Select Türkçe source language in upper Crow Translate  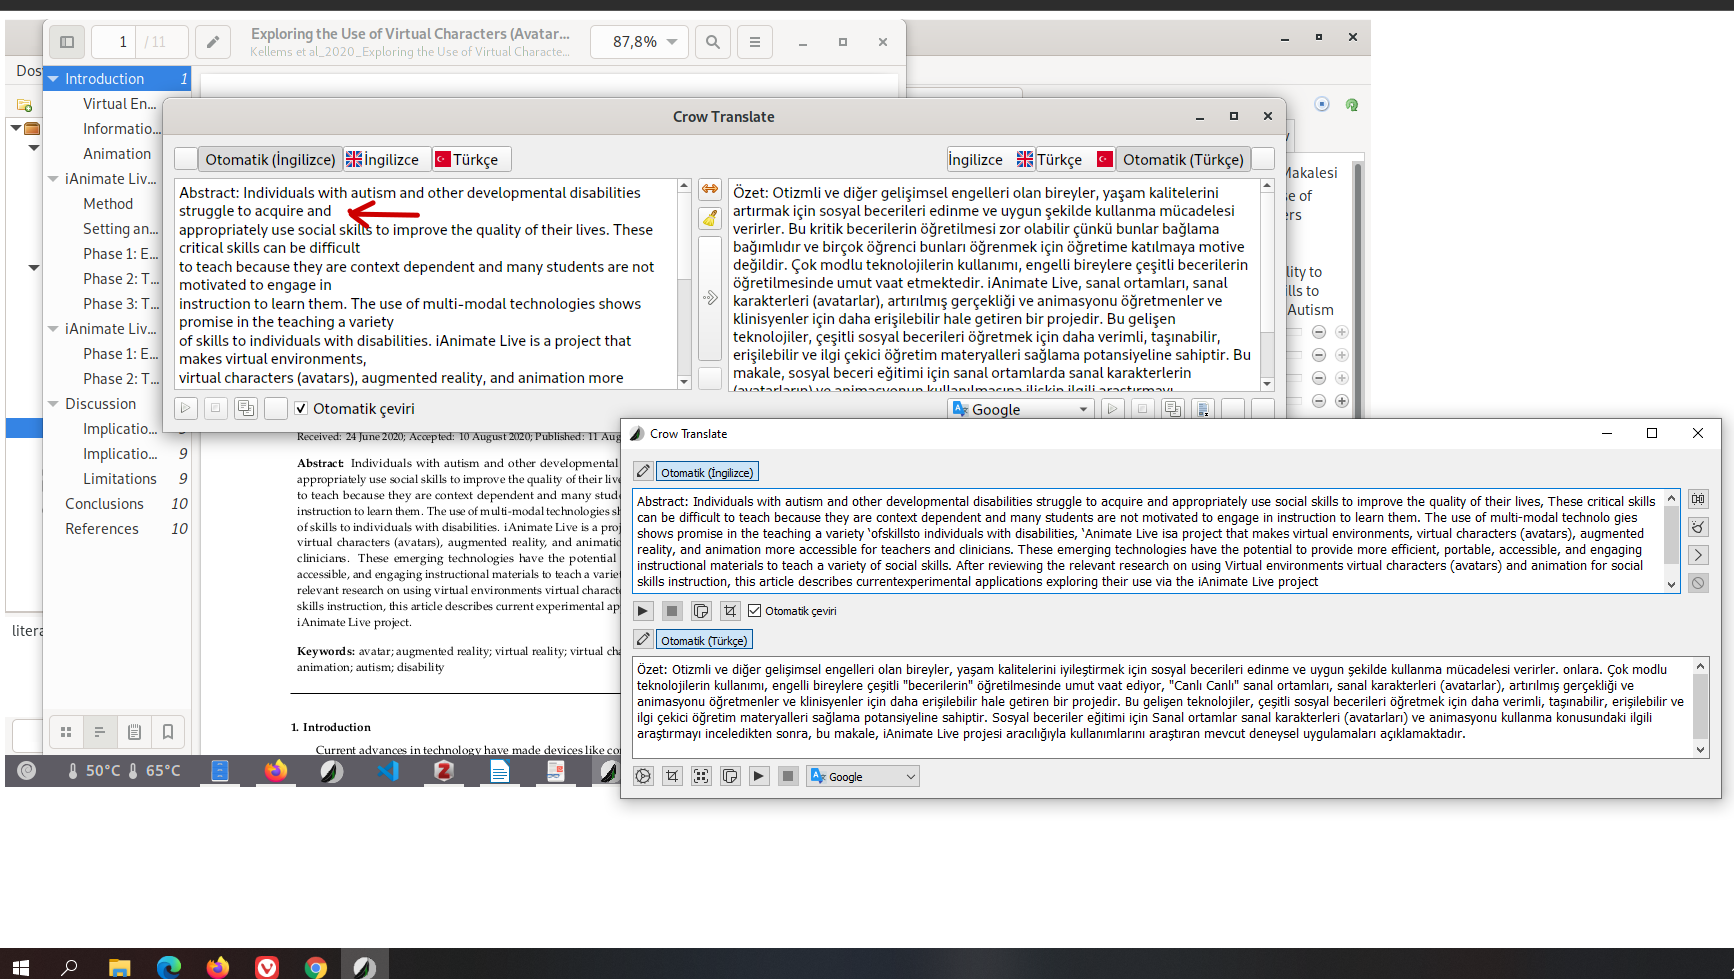[x=472, y=159]
